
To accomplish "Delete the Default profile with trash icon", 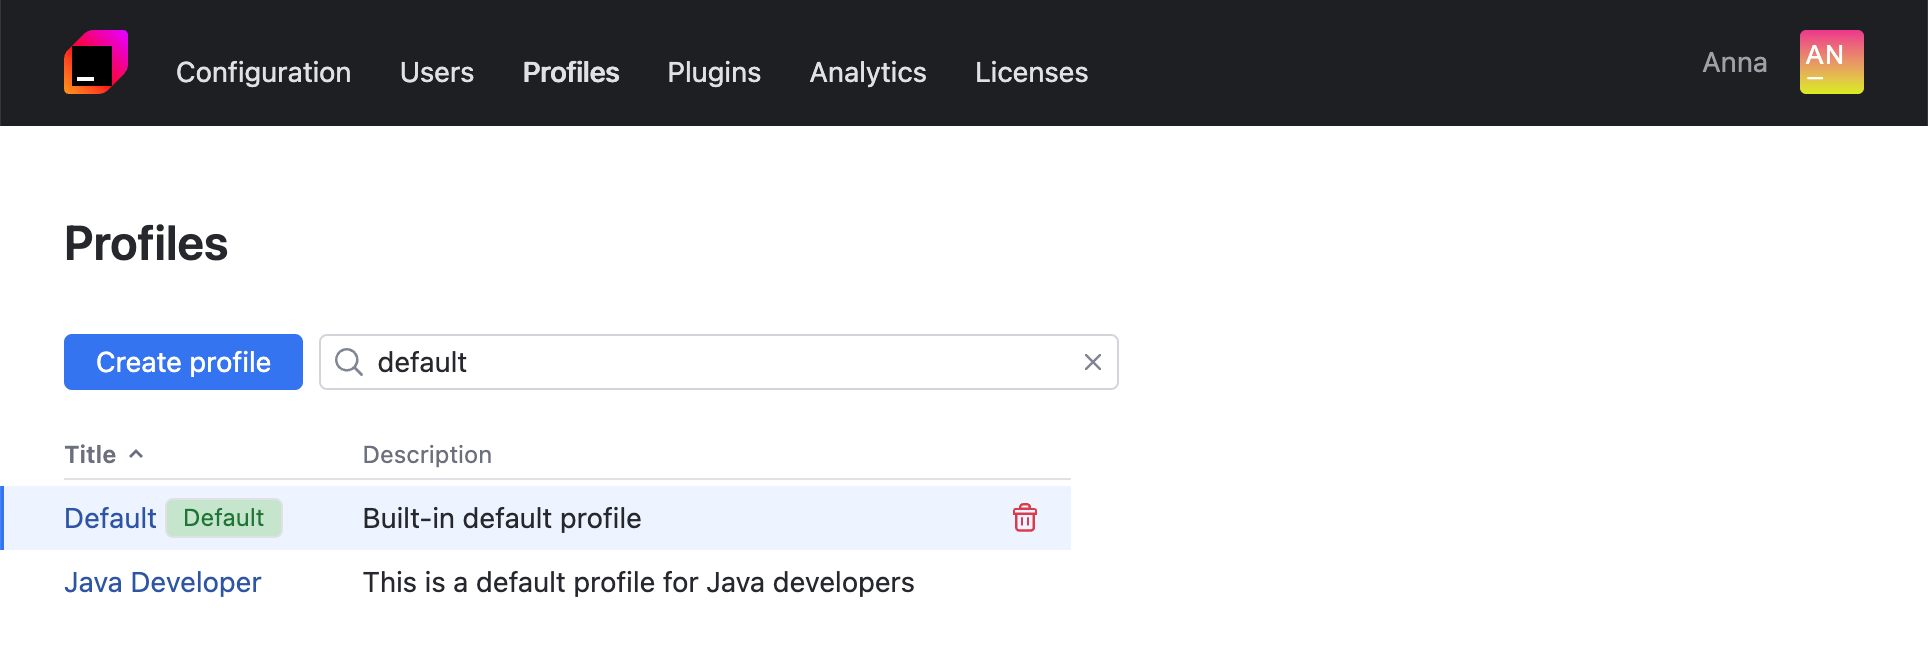I will click(x=1024, y=518).
